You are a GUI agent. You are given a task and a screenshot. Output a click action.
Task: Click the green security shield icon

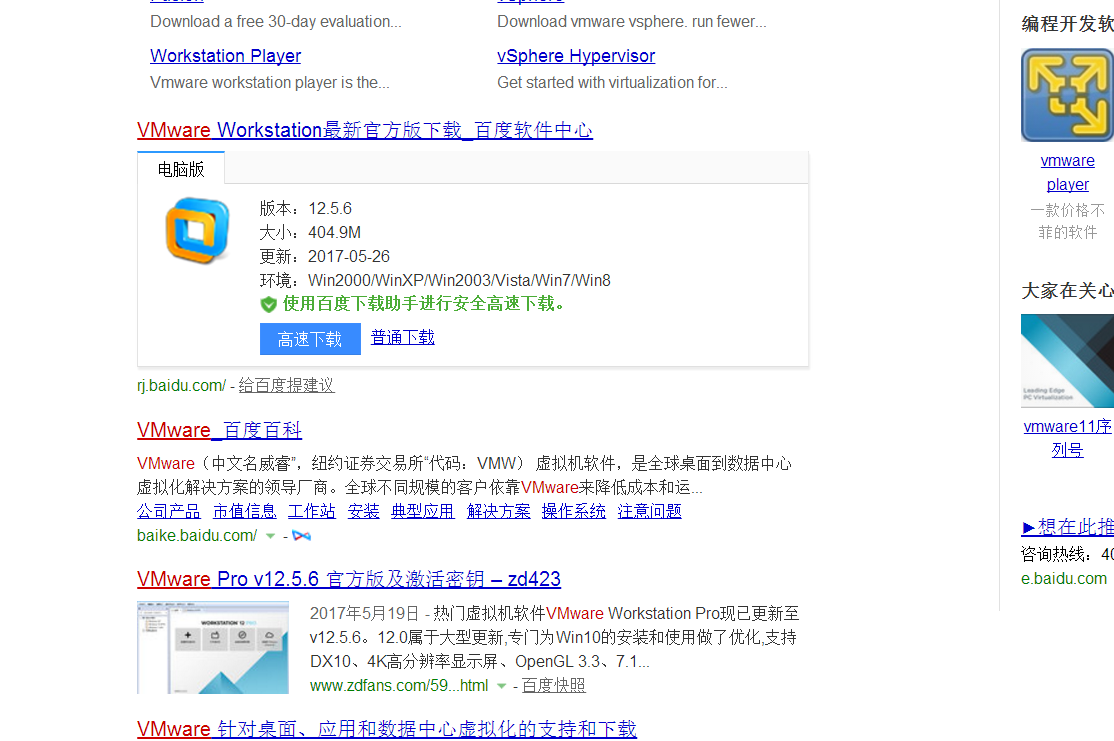268,305
